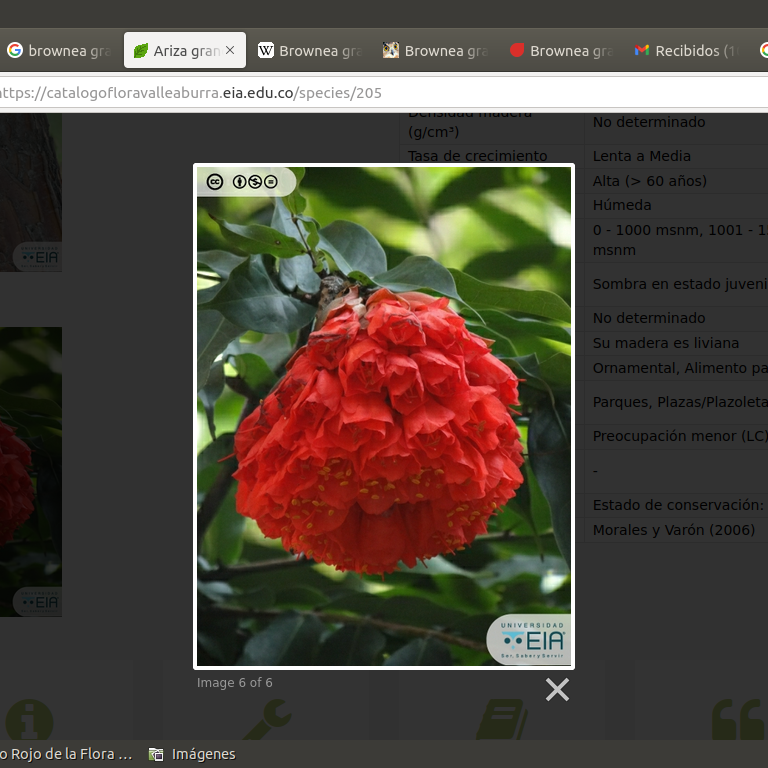
Task: Select the red flower thumbnail on the left
Action: [30, 470]
